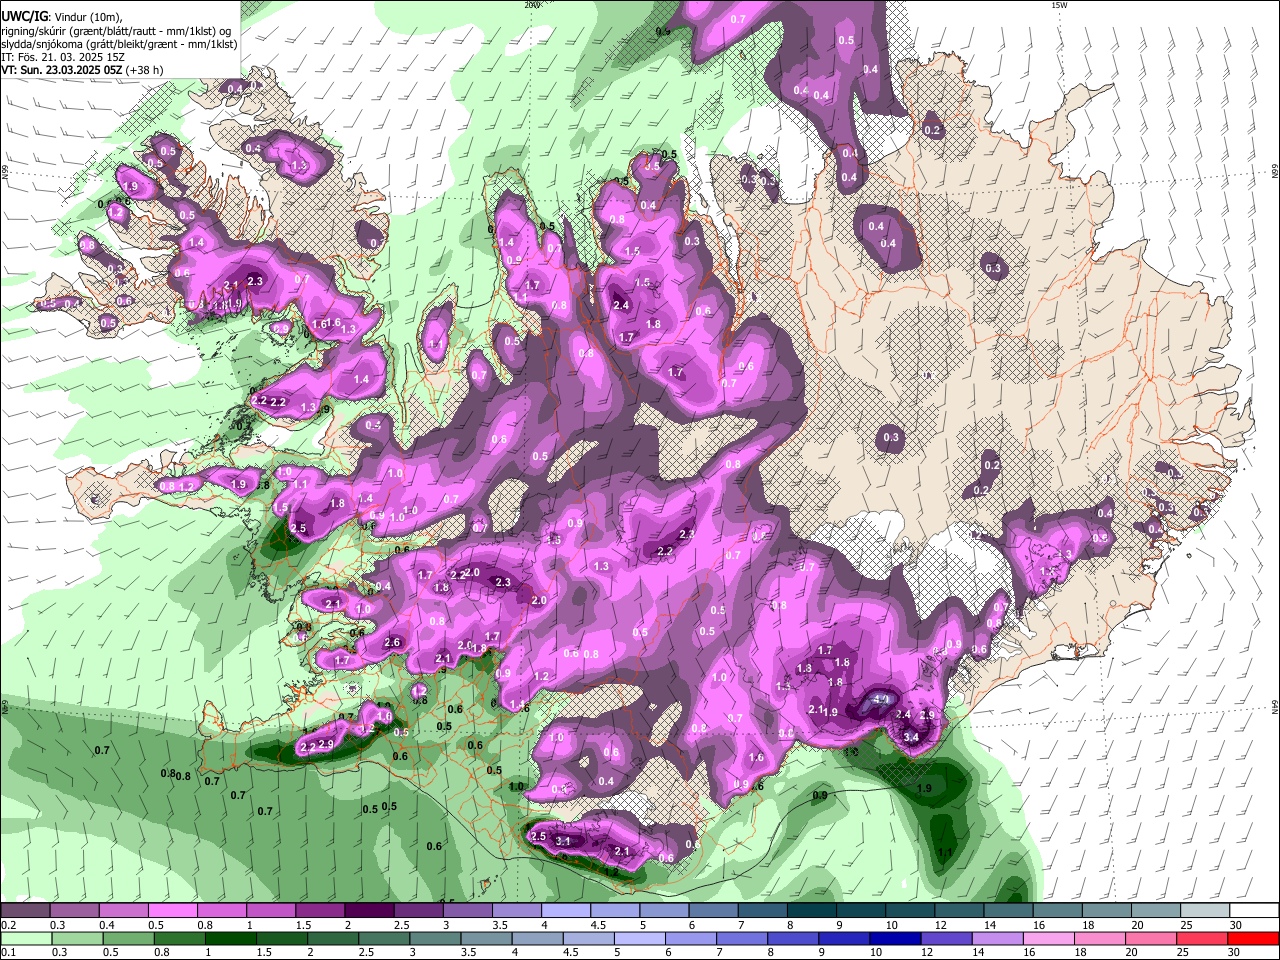The width and height of the screenshot is (1280, 960).
Task: Select the bright pink 0.5 swatch in snowfall scale
Action: [172, 911]
